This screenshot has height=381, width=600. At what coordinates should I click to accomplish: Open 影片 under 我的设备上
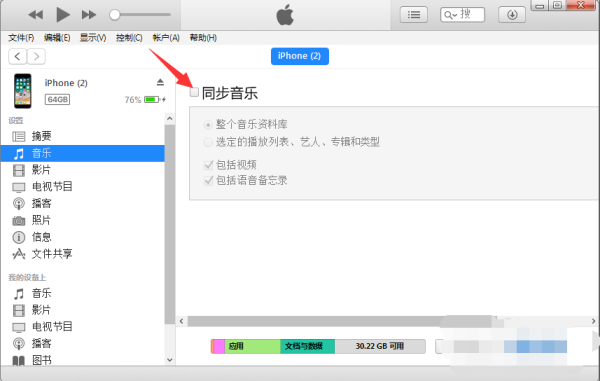[83, 310]
